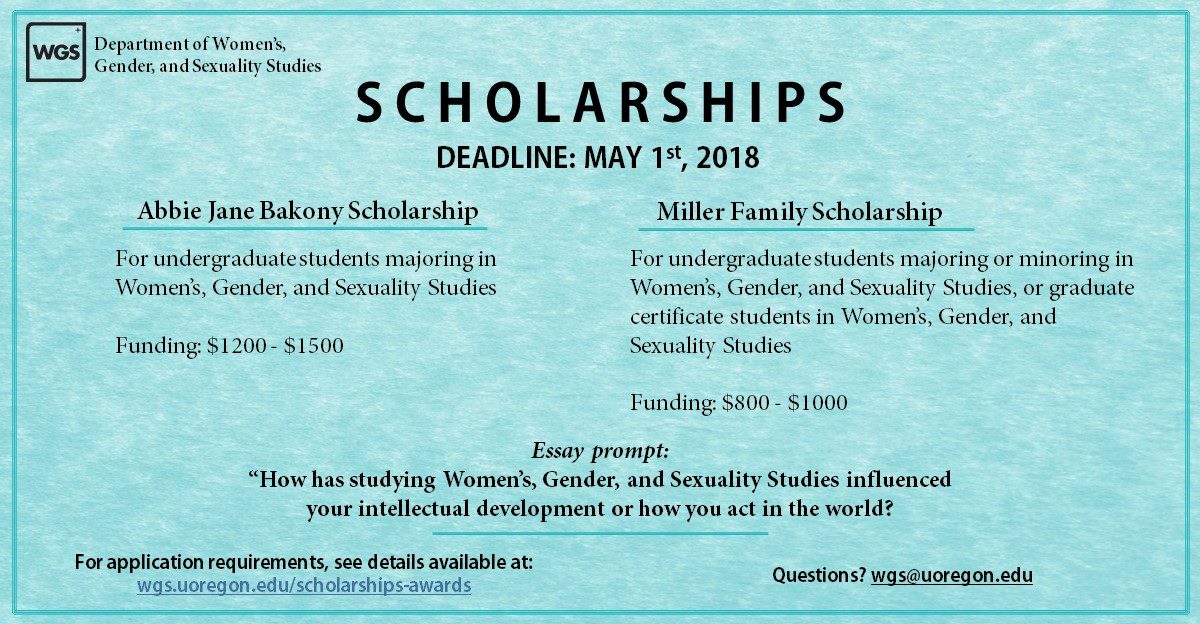The height and width of the screenshot is (624, 1200).
Task: Click the Bakony eligibility description paragraph
Action: [x=306, y=274]
